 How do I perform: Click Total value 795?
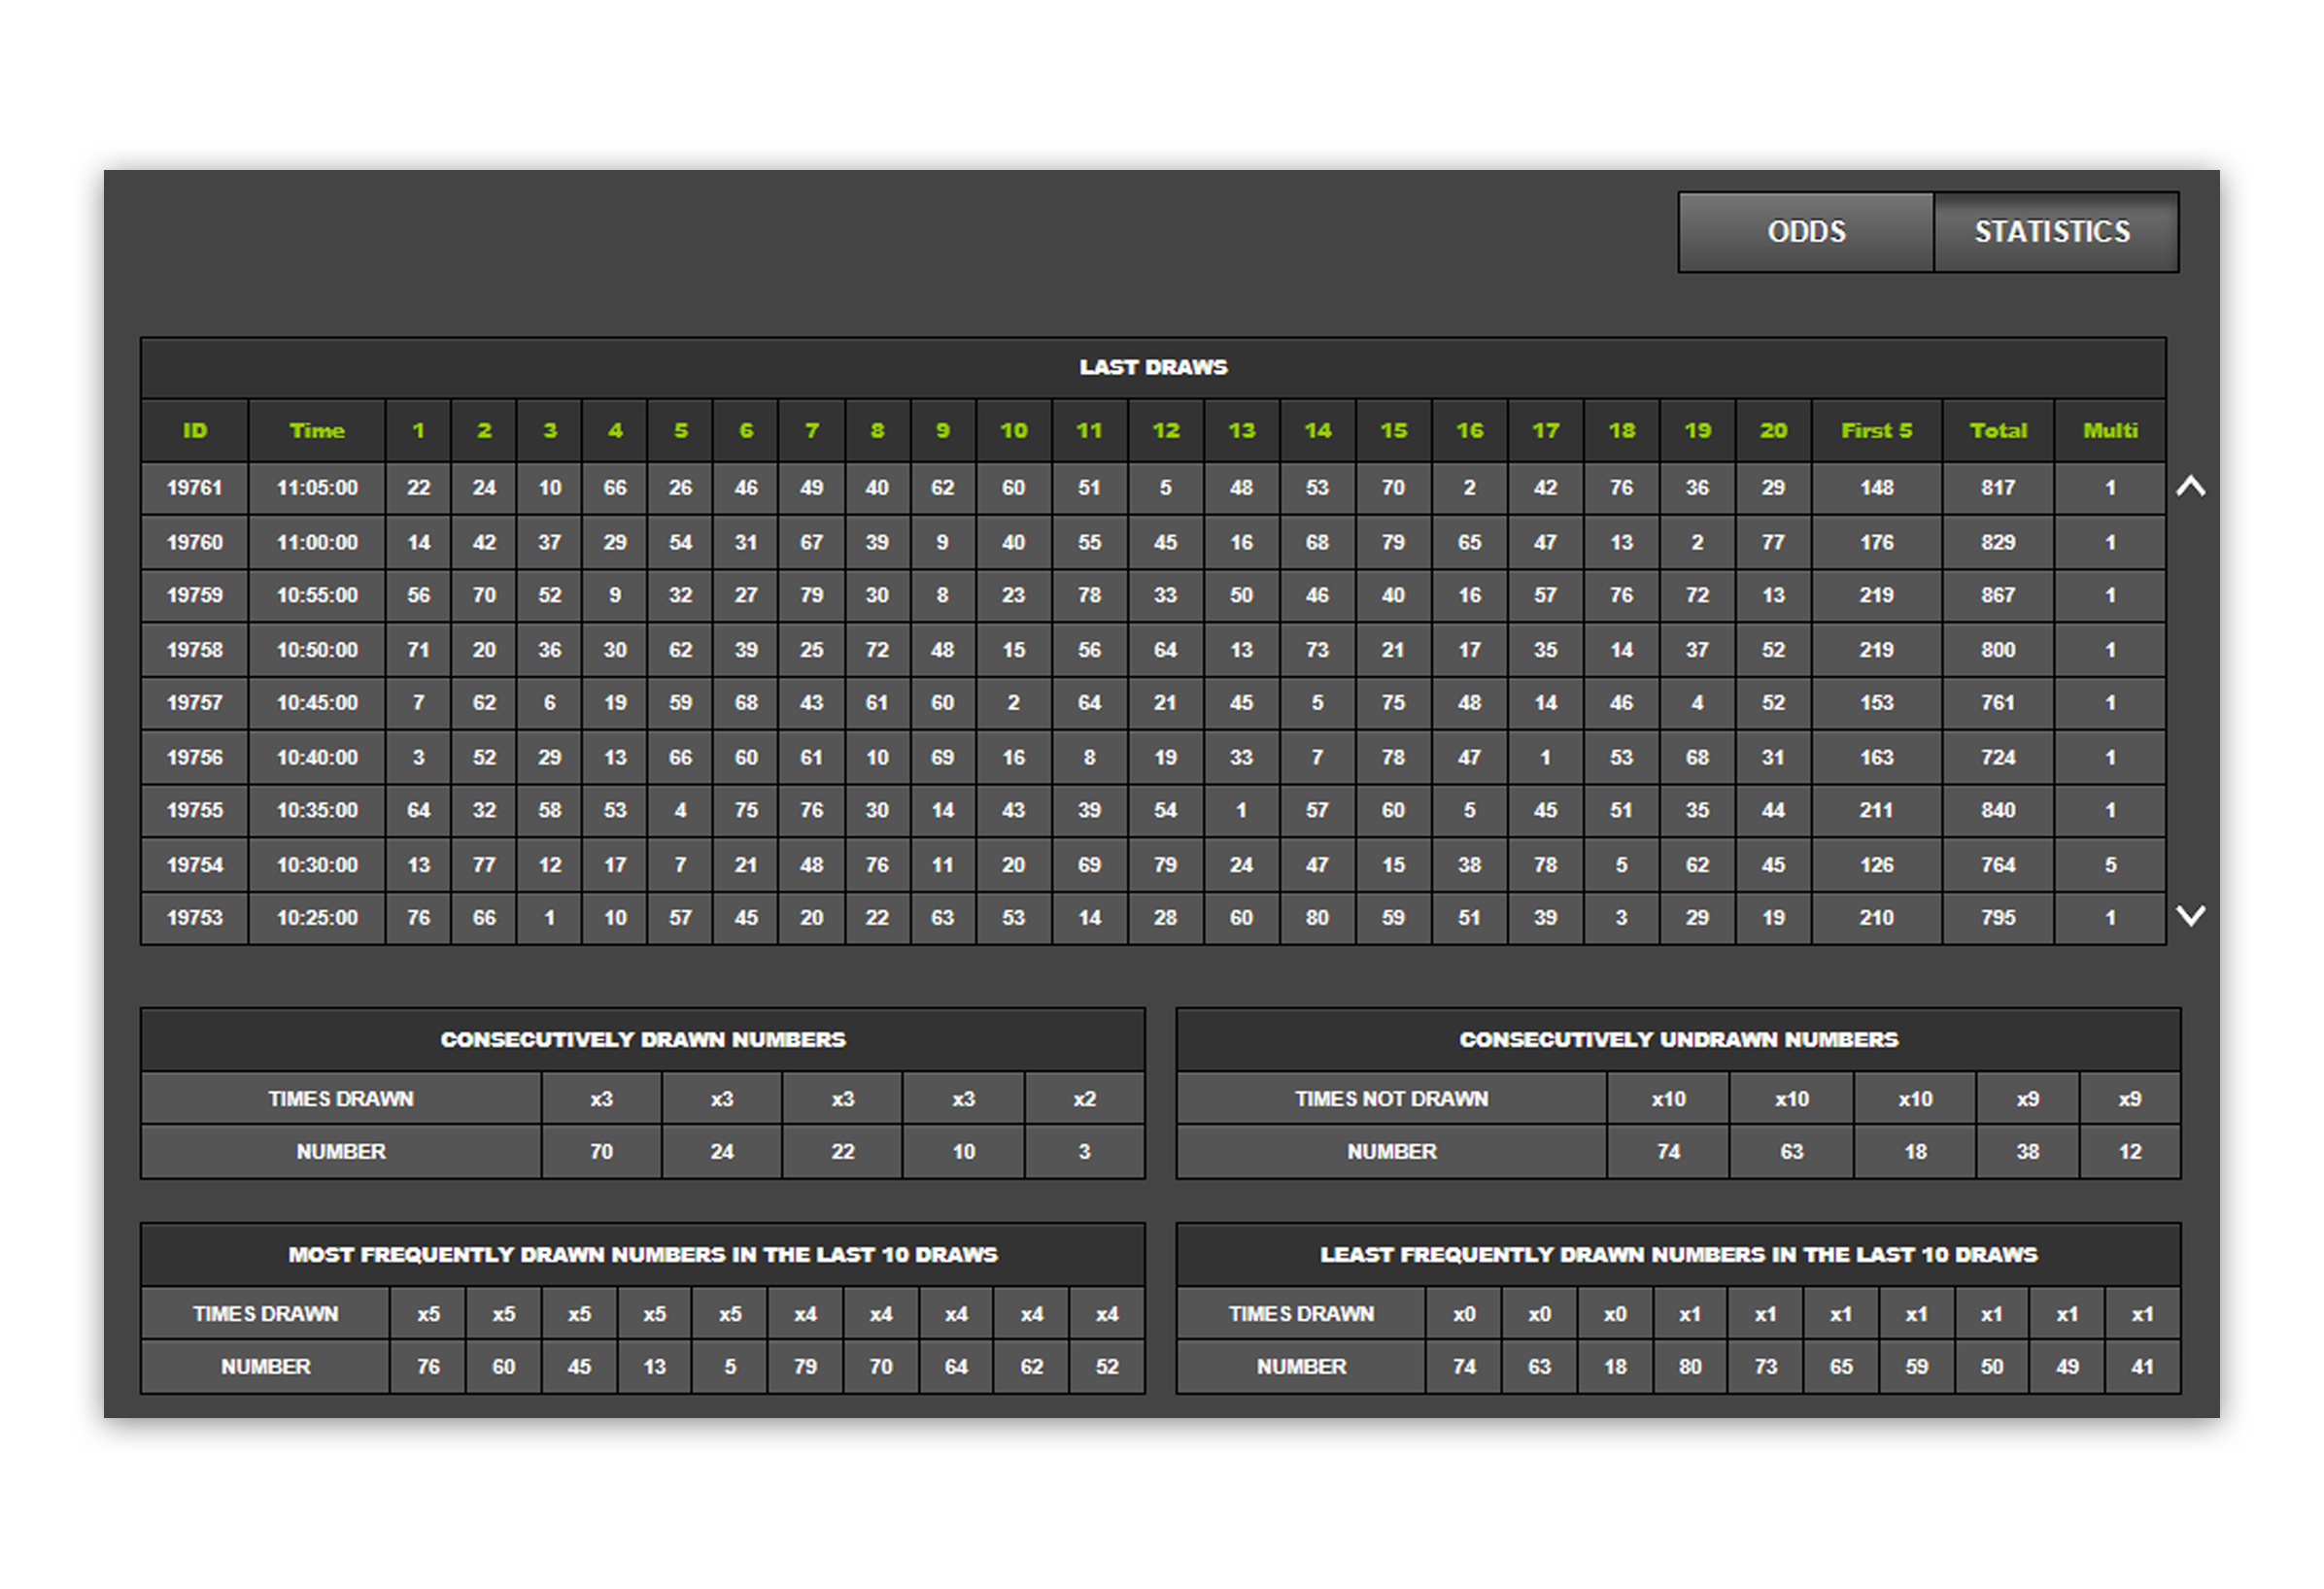click(x=1998, y=918)
